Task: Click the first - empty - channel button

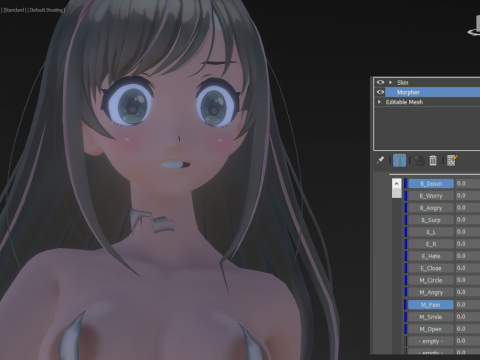Action: (x=431, y=341)
